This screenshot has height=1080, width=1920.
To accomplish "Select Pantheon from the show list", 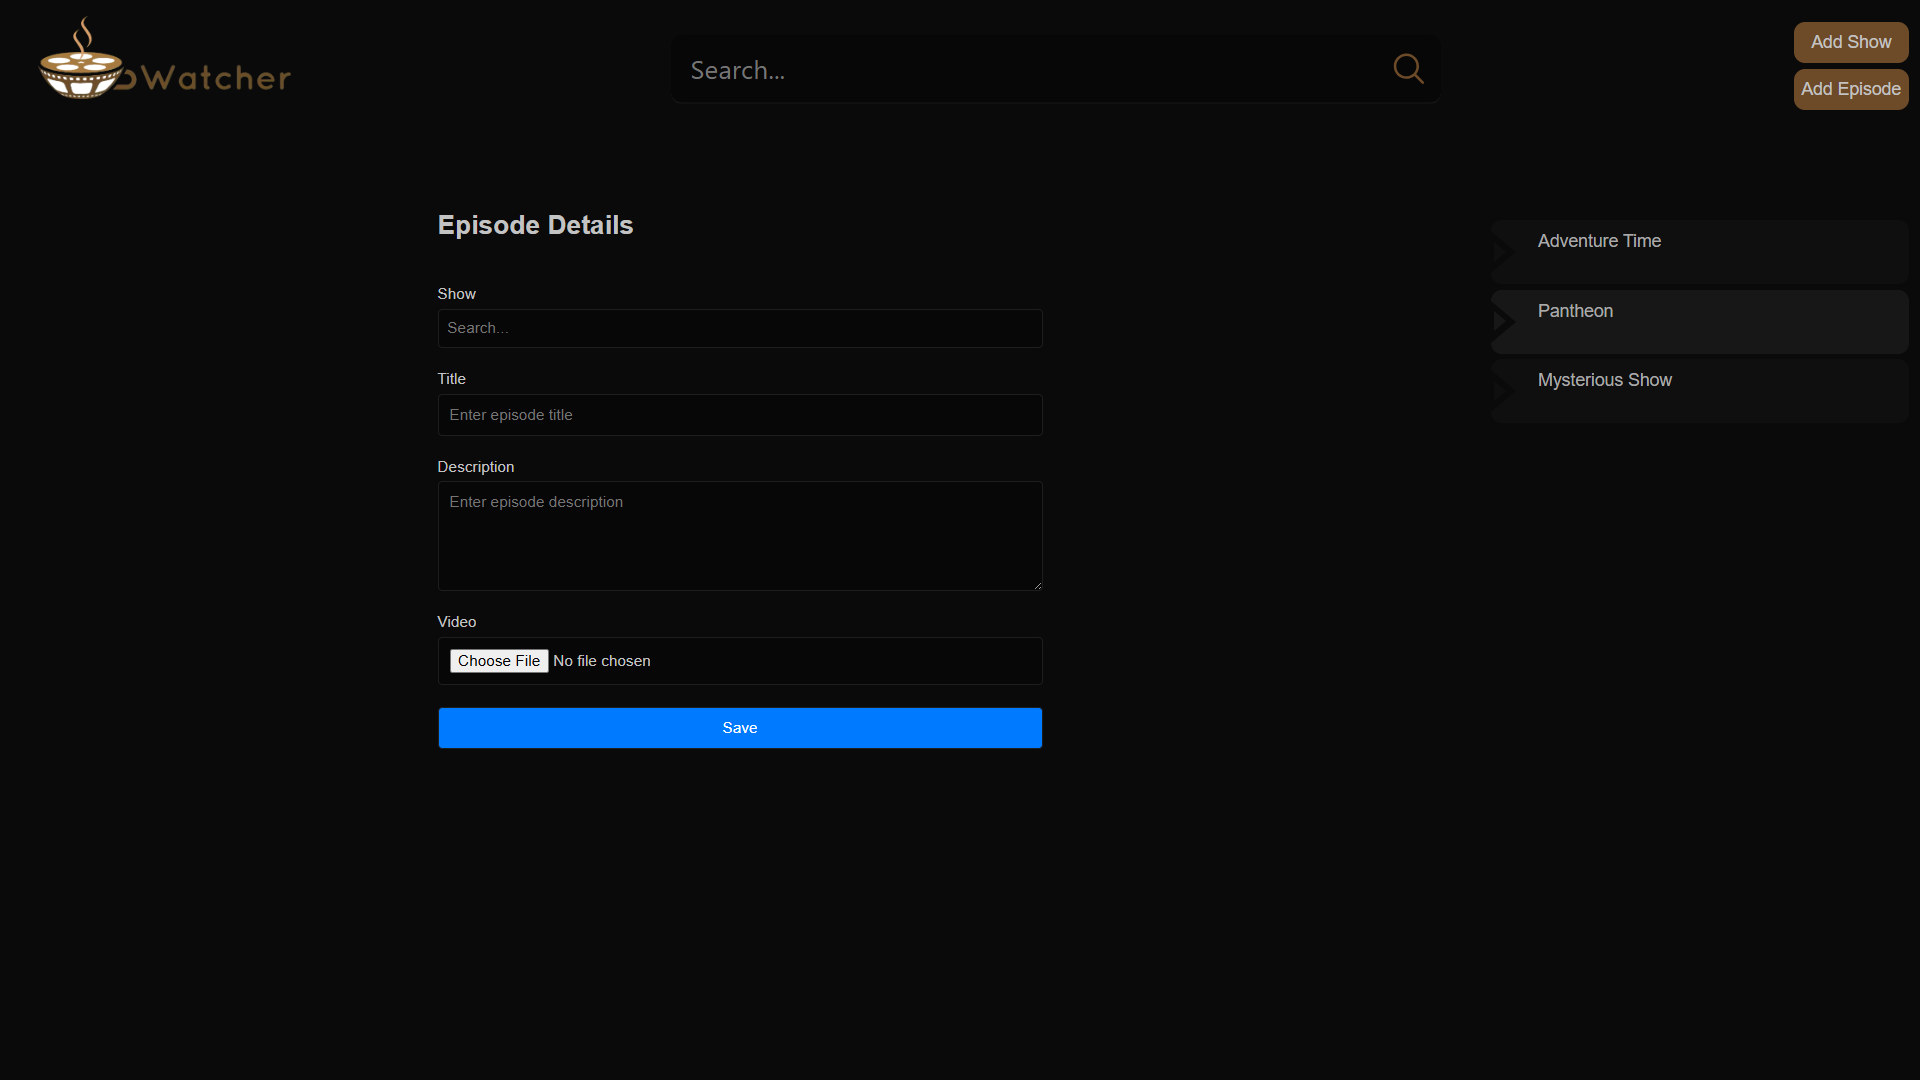I will click(x=1575, y=311).
